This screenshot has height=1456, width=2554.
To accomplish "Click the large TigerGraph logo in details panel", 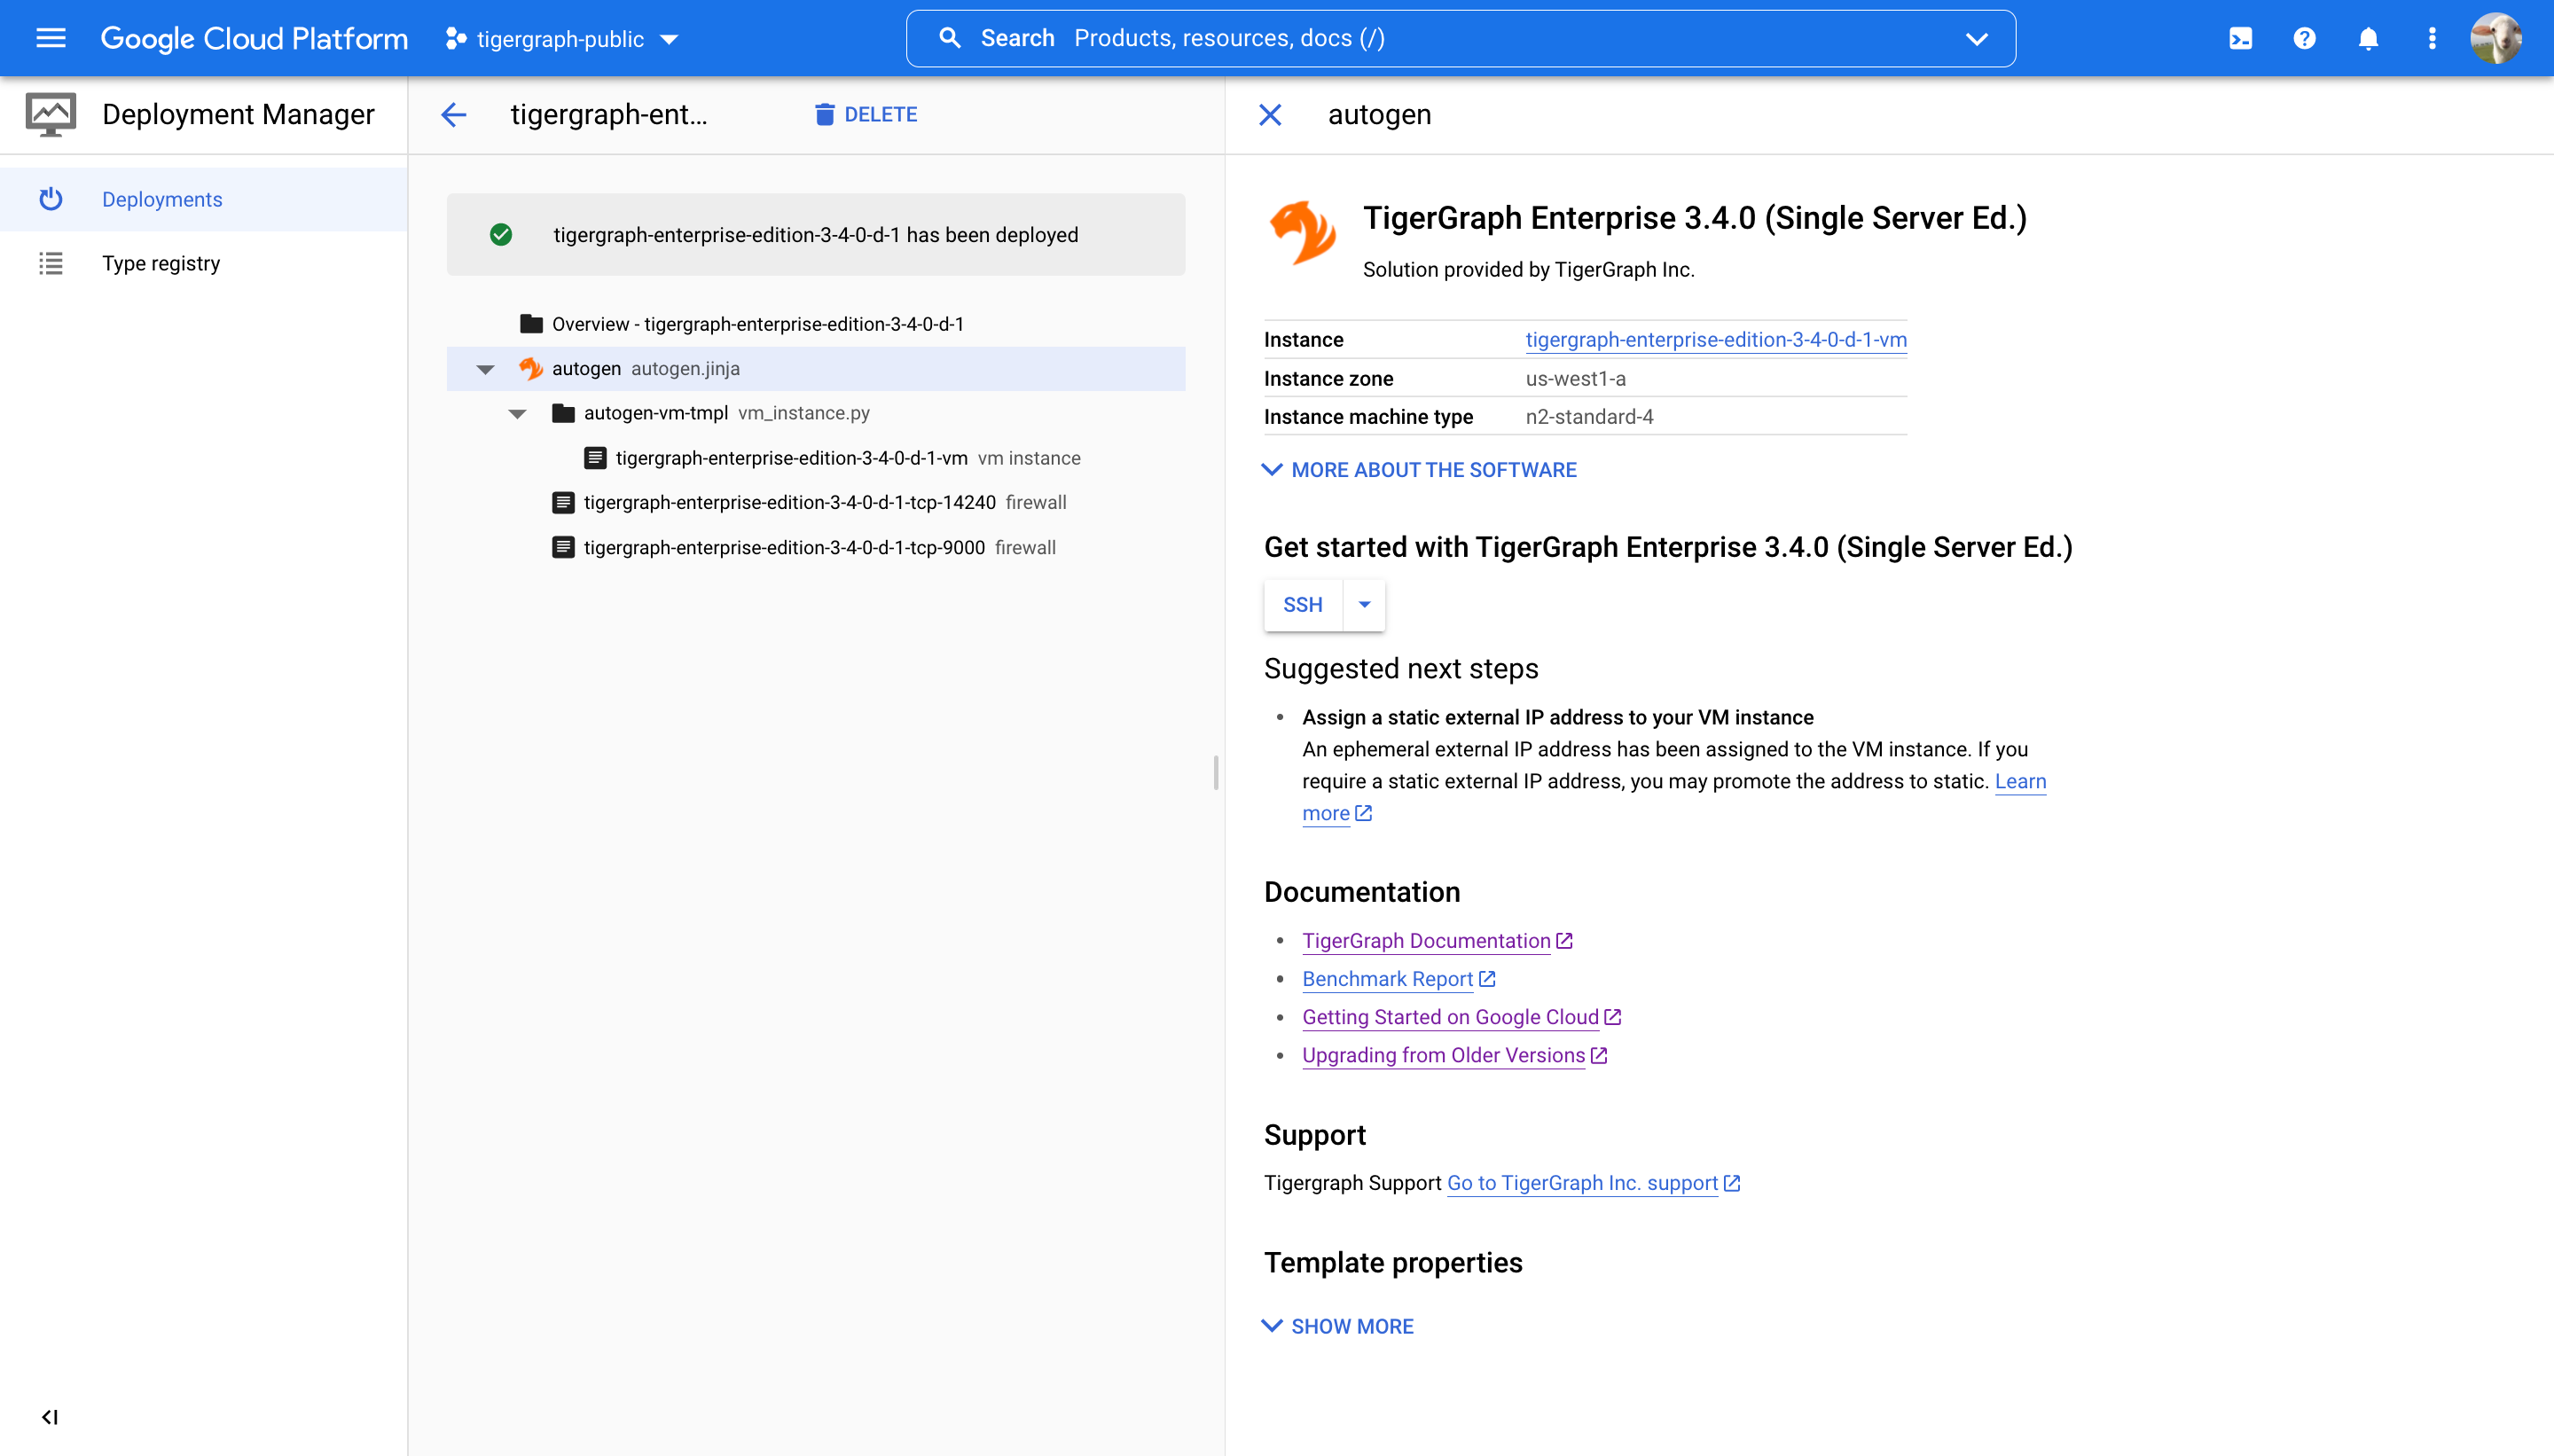I will point(1303,233).
